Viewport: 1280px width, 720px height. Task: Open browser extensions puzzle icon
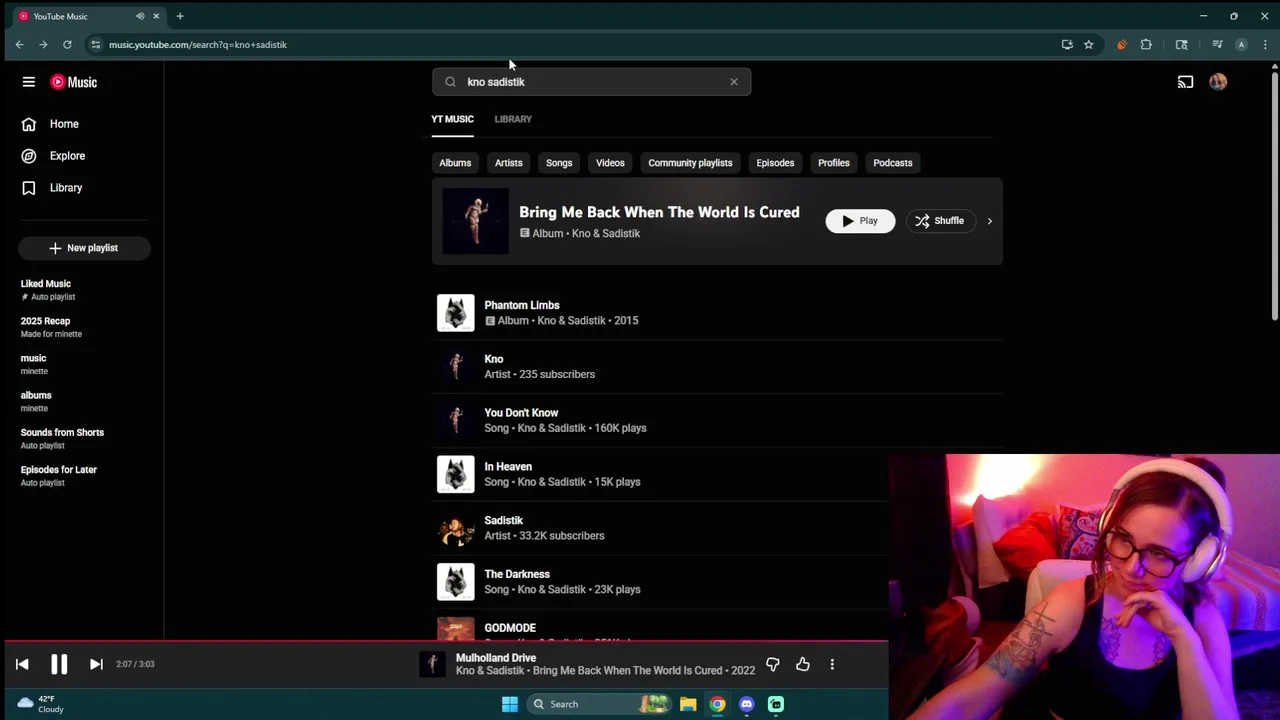point(1146,45)
